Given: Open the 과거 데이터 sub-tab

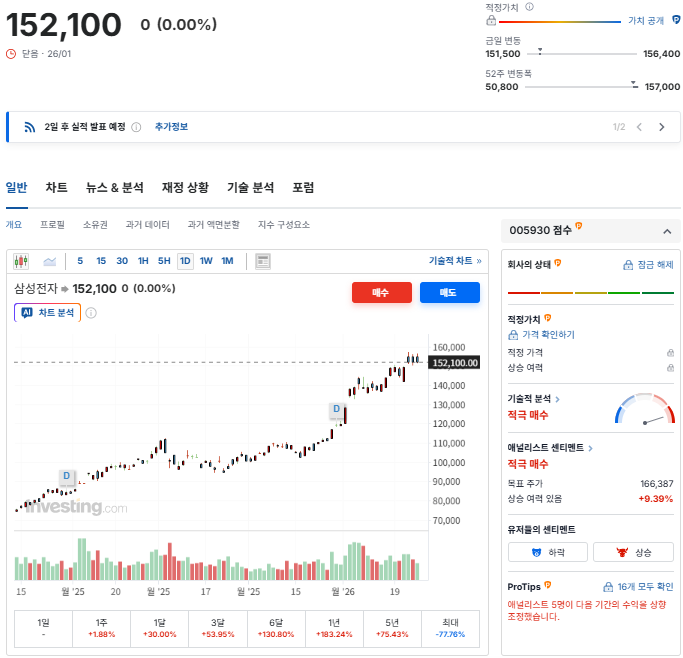Looking at the screenshot, I should click(148, 225).
